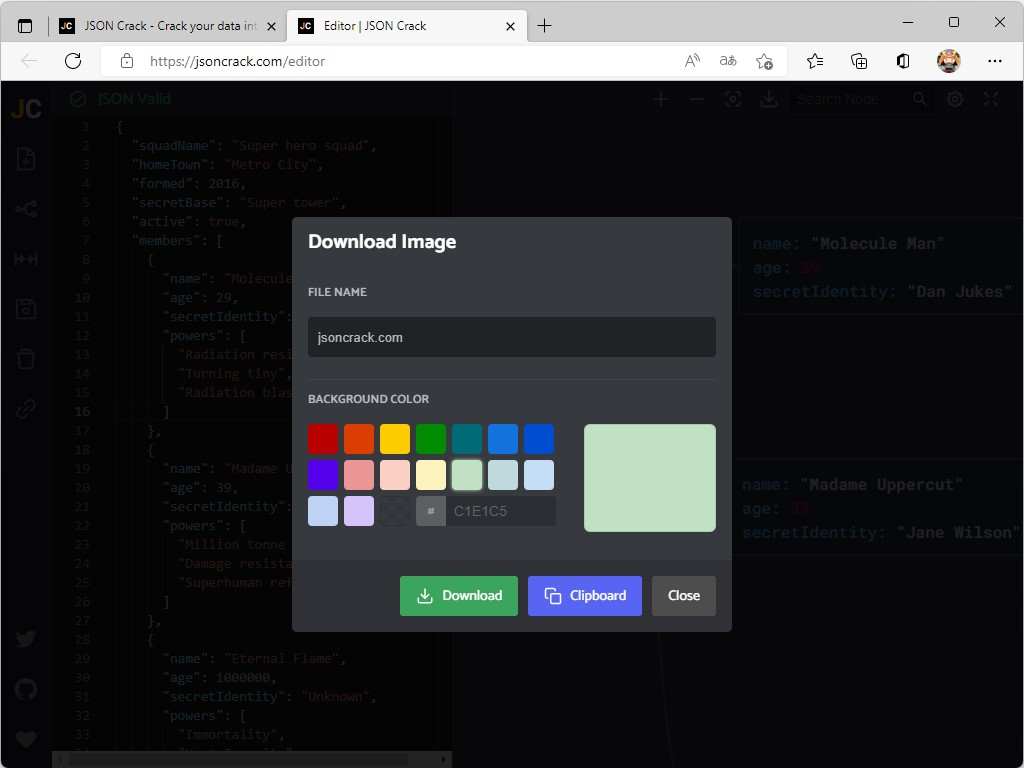Click the browser address bar URL
The width and height of the screenshot is (1024, 768).
(x=237, y=61)
